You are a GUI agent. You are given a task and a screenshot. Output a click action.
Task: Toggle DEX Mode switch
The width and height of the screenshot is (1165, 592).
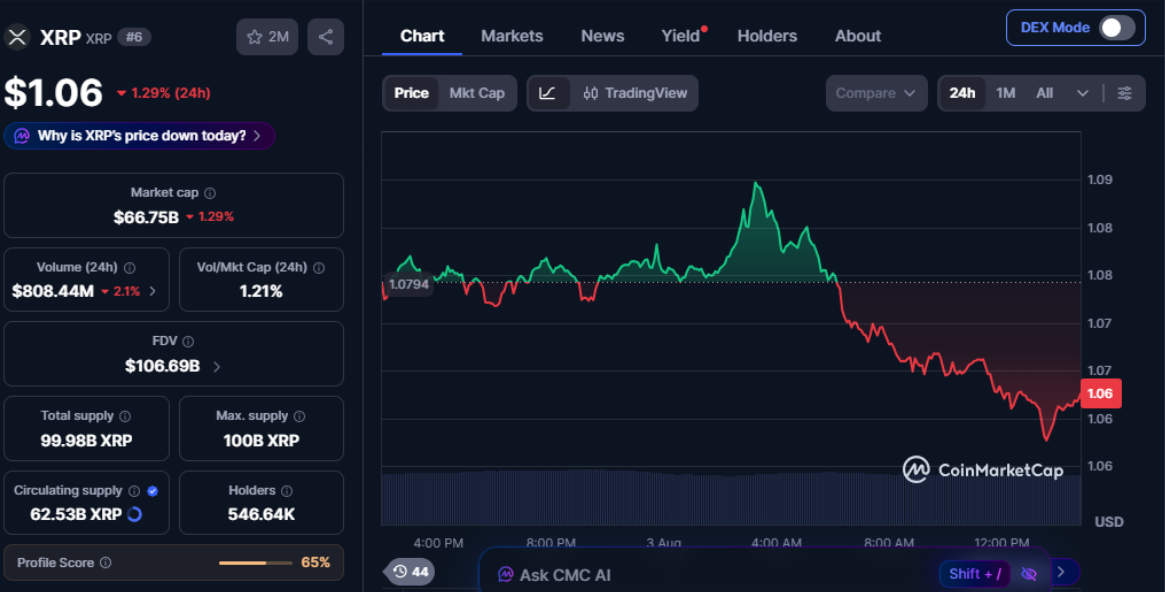coord(1117,27)
